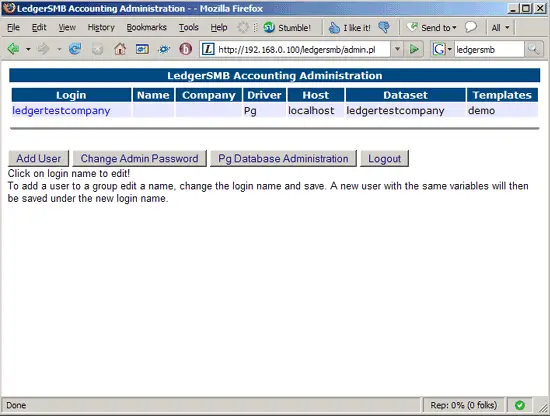Open the Edit menu
The height and width of the screenshot is (416, 550).
pos(39,27)
